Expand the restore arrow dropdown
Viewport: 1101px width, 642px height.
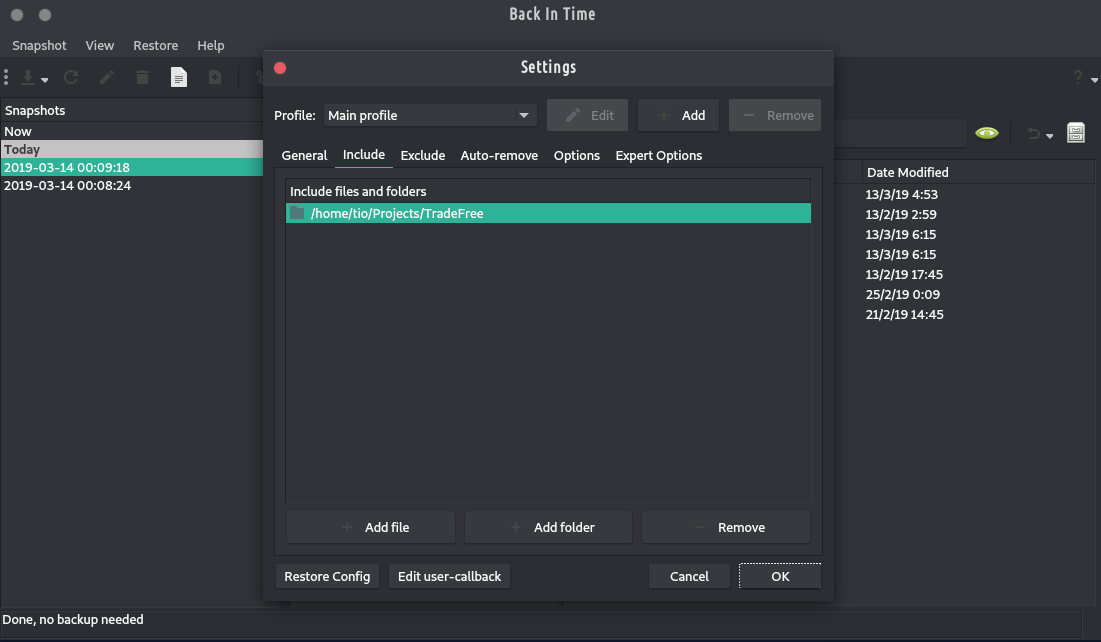(x=1049, y=135)
